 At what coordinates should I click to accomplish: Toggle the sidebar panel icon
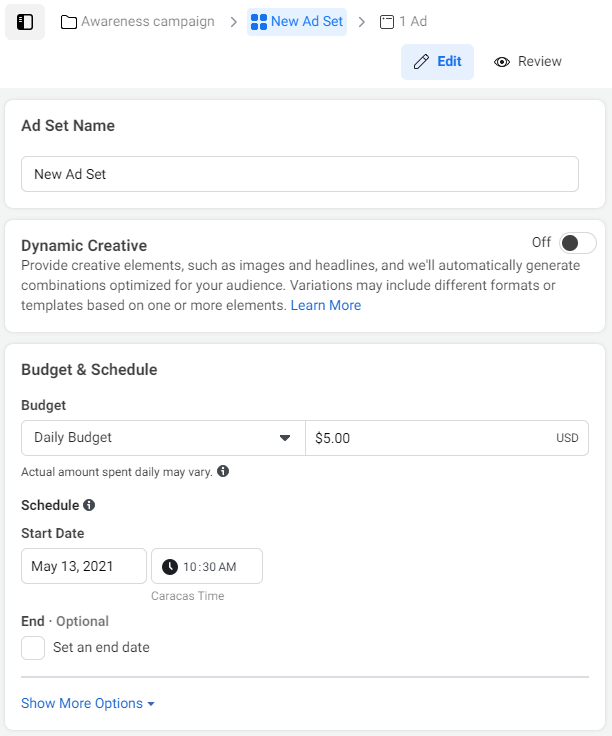pyautogui.click(x=25, y=22)
